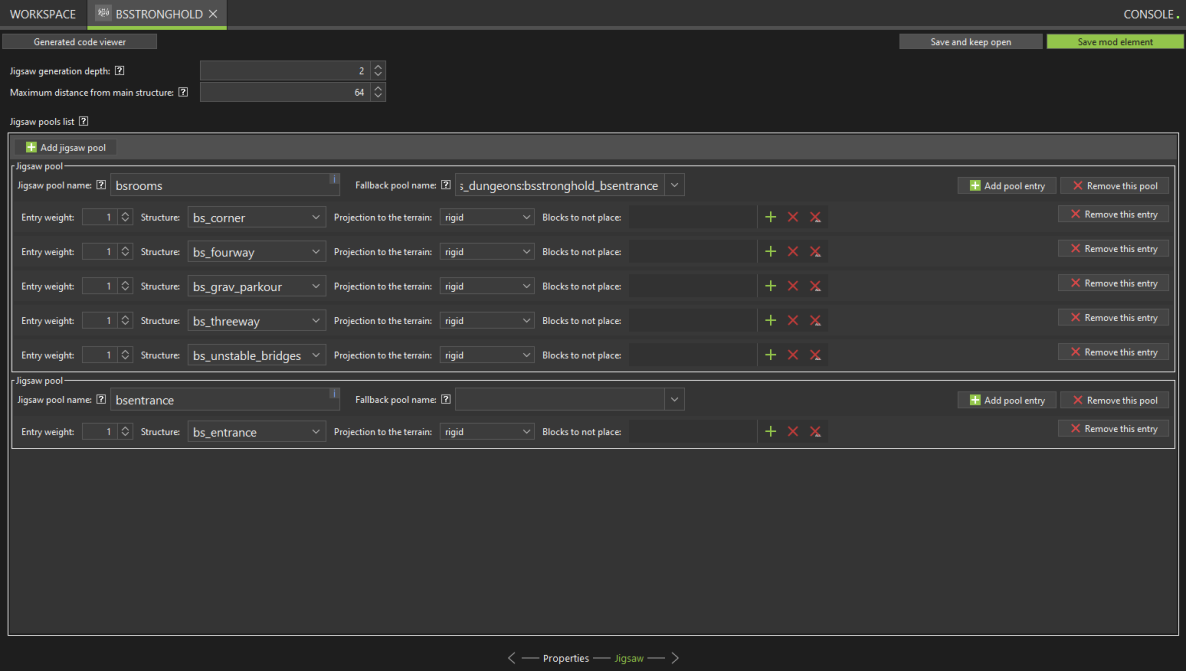
Task: Add a block for the bs_threeway entry
Action: tap(770, 321)
